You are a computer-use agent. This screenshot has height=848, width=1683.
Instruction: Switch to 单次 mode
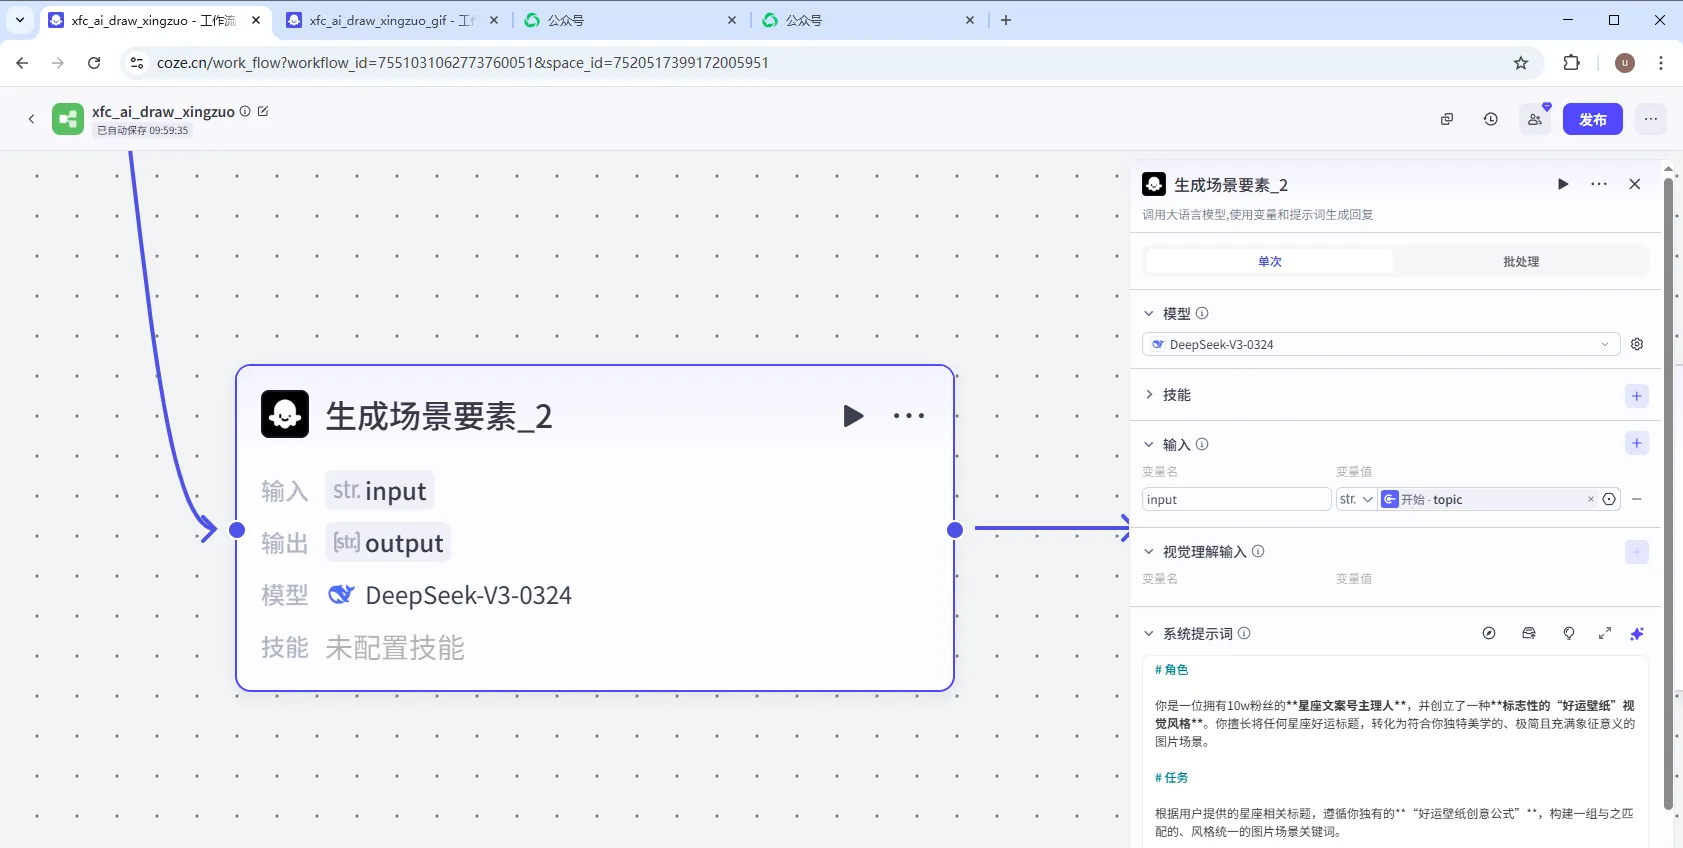pos(1269,262)
